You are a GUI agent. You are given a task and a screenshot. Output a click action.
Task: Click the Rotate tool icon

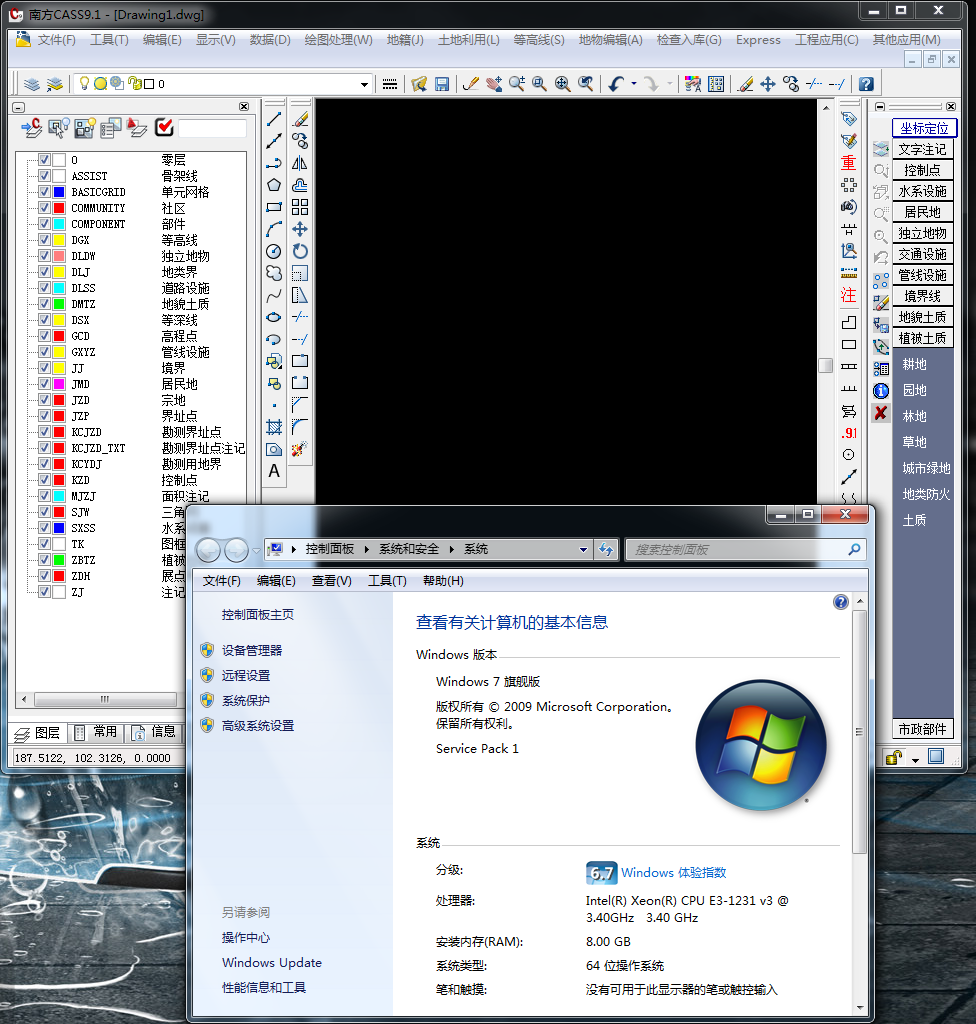(x=300, y=251)
